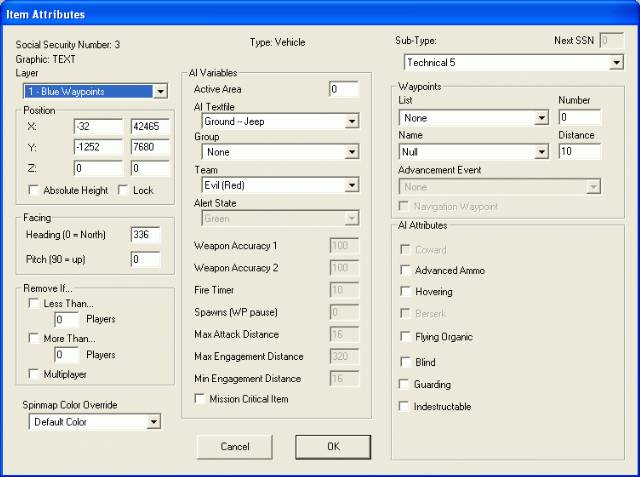Click the Type: Vehicle label
Viewport: 640px width, 477px height.
tap(278, 42)
